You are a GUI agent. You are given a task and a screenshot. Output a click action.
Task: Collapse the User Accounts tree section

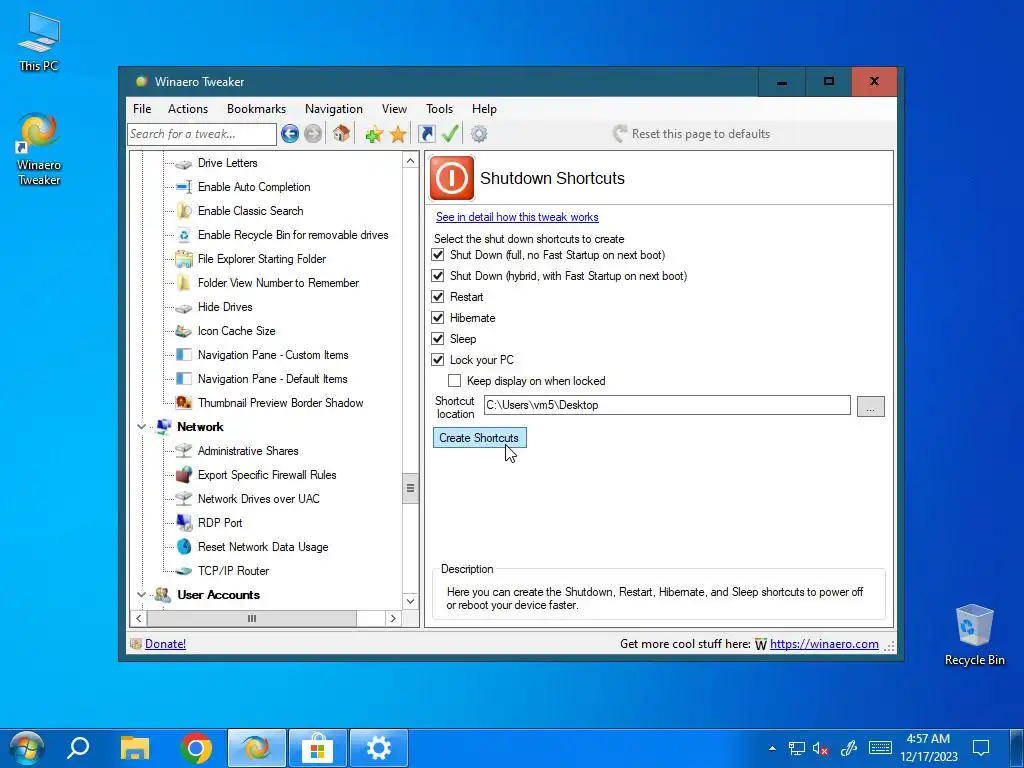pos(141,595)
